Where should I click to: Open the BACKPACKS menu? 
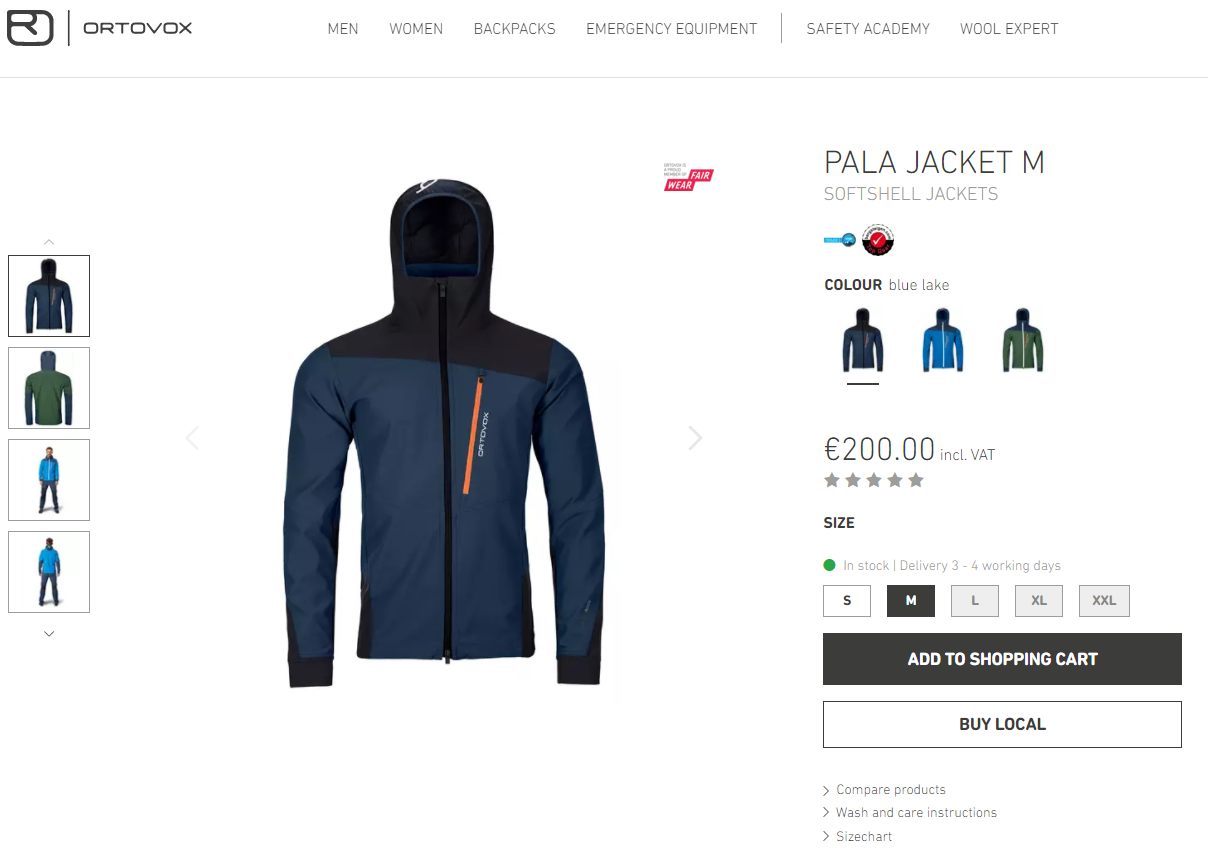click(514, 29)
